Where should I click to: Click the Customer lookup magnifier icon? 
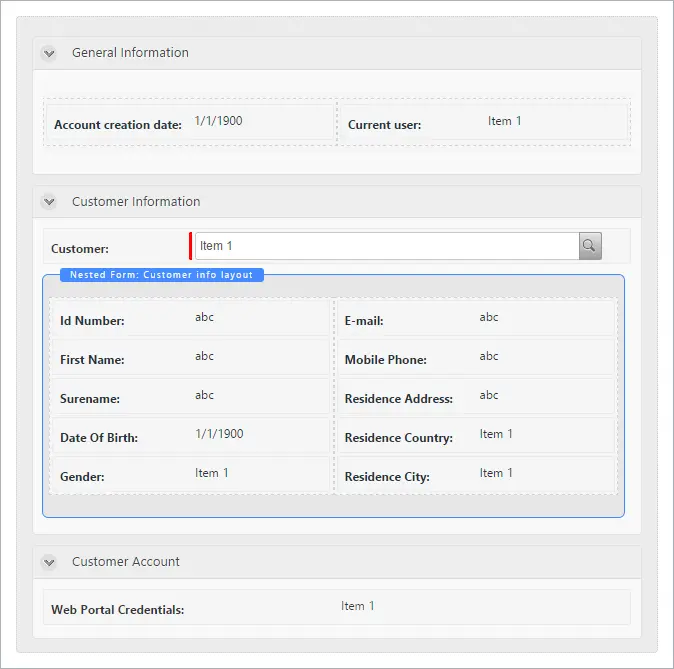tap(590, 246)
